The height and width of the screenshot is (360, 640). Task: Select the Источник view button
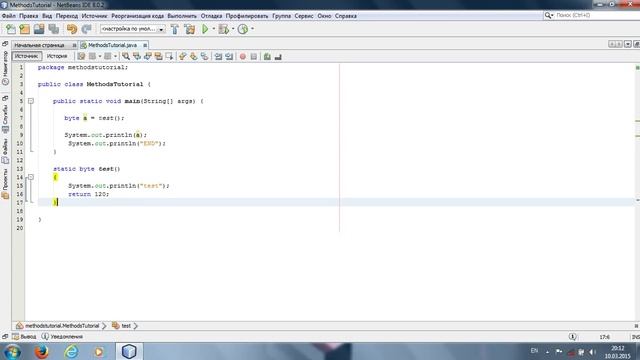point(27,56)
